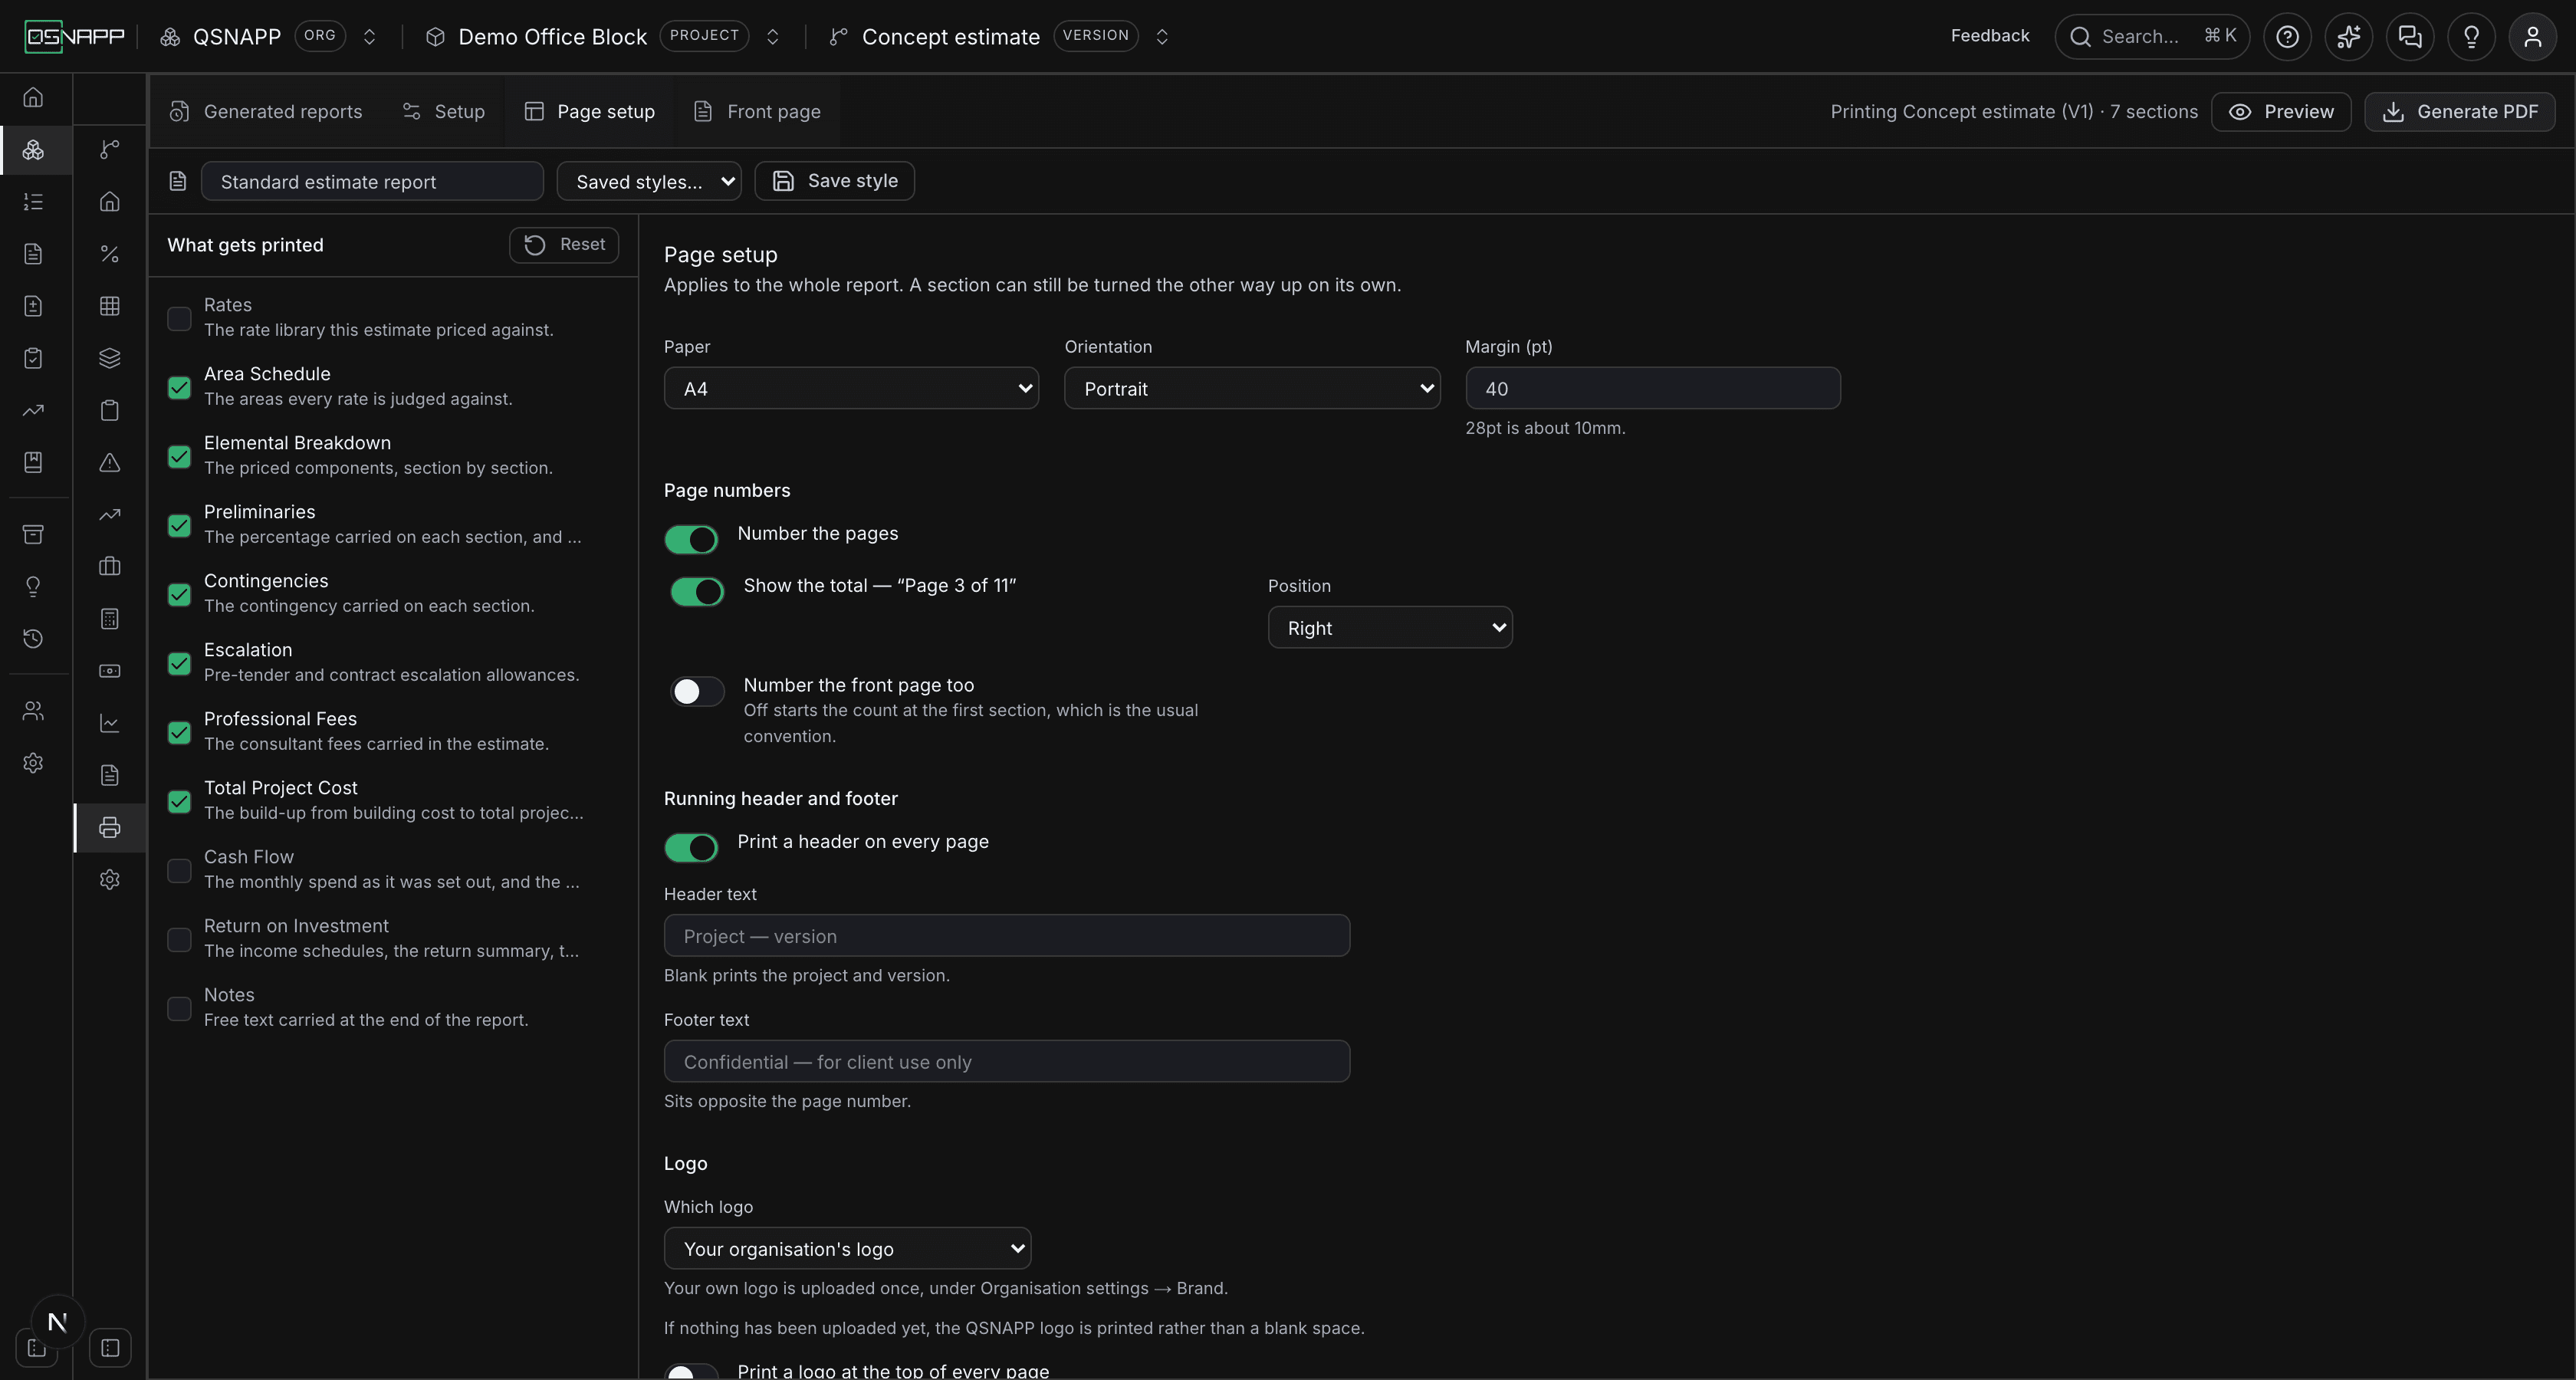Open the briefcase icon in second sidebar
Image resolution: width=2576 pixels, height=1380 pixels.
110,567
